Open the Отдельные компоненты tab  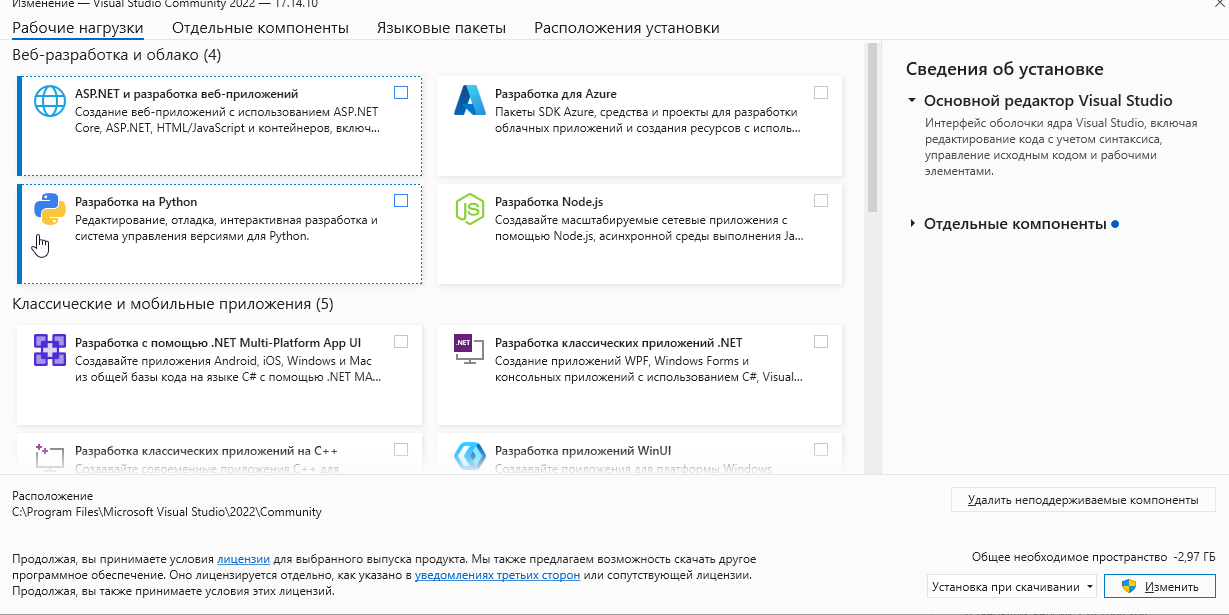pos(260,28)
